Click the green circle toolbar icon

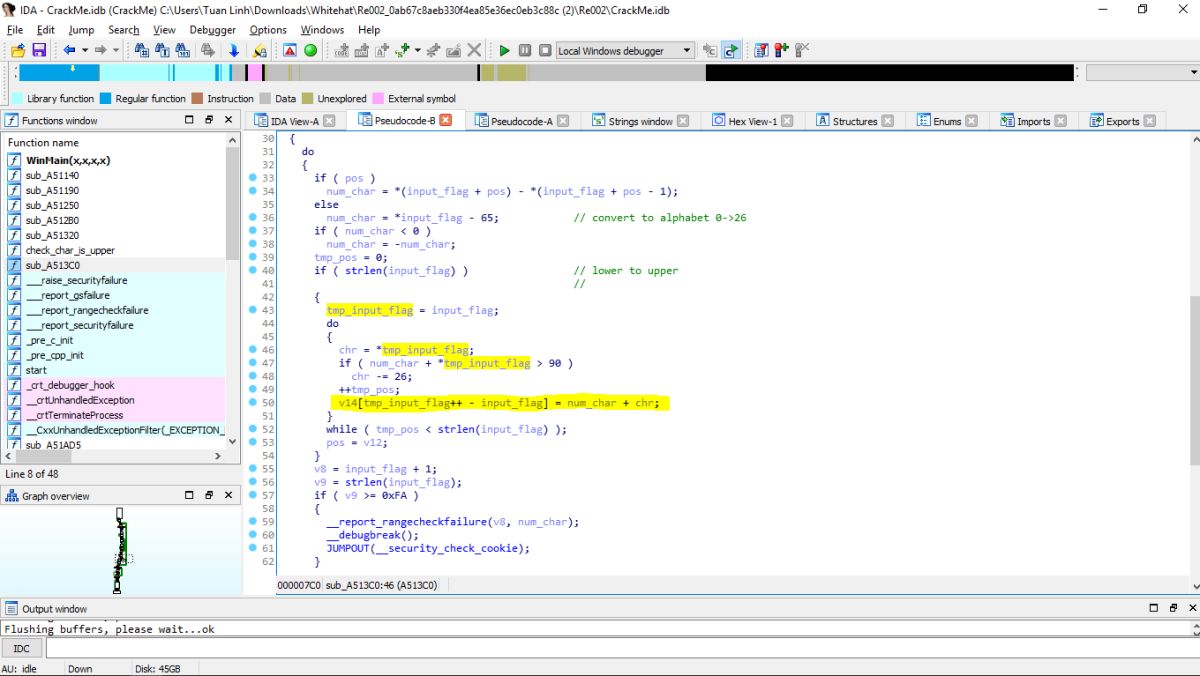310,50
